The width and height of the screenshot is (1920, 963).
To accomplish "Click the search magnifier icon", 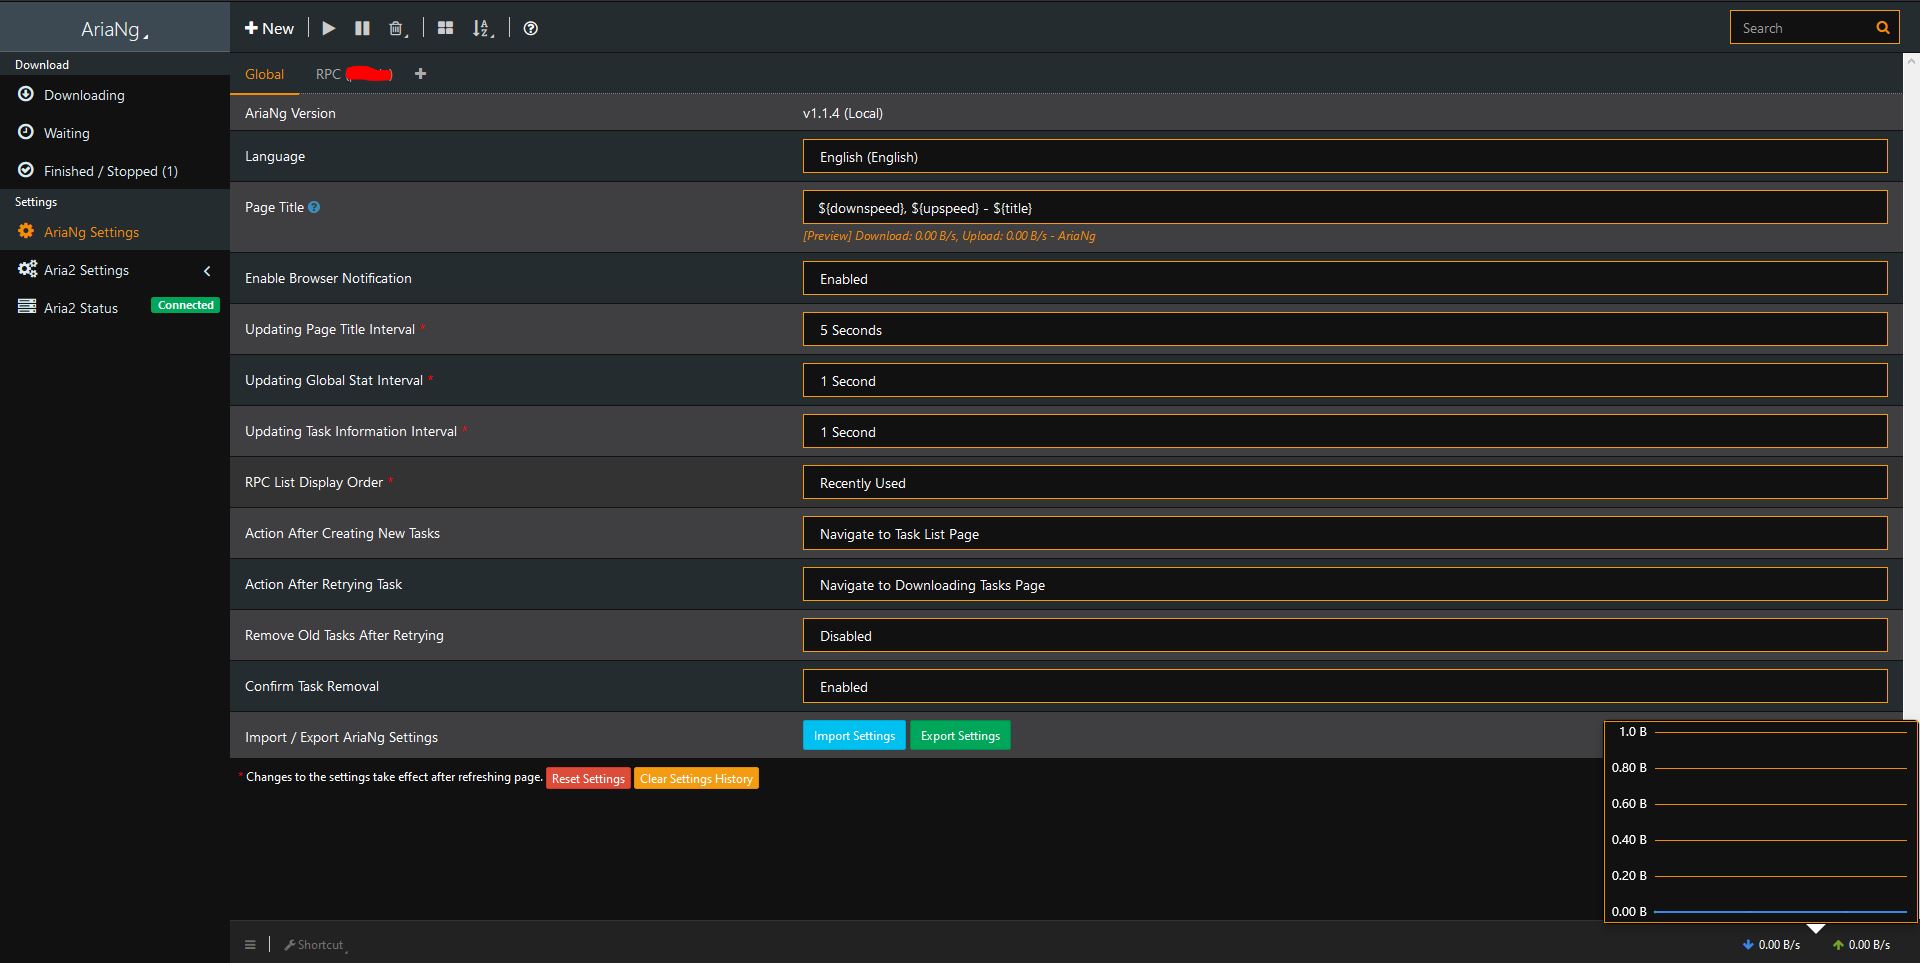I will coord(1882,28).
